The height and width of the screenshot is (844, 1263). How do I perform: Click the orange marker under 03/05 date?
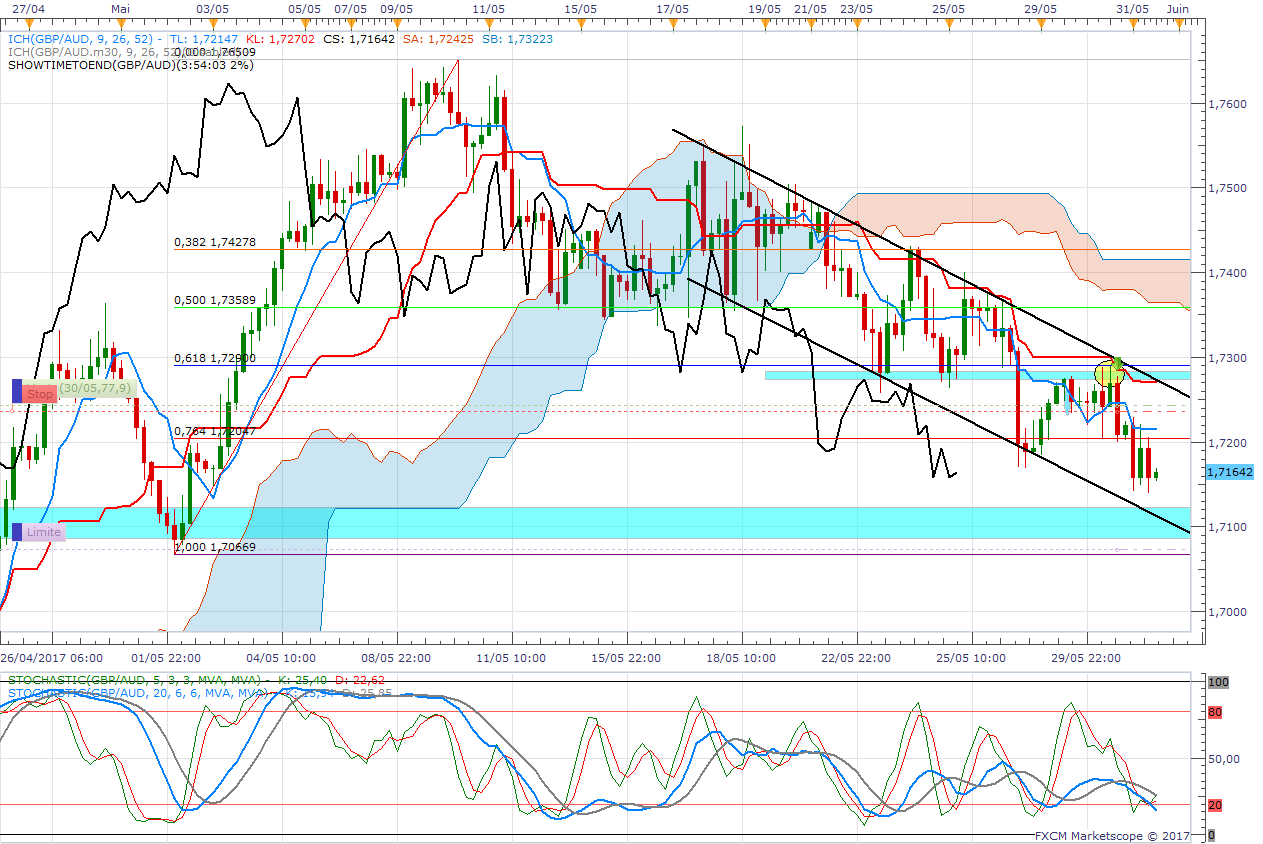(204, 24)
